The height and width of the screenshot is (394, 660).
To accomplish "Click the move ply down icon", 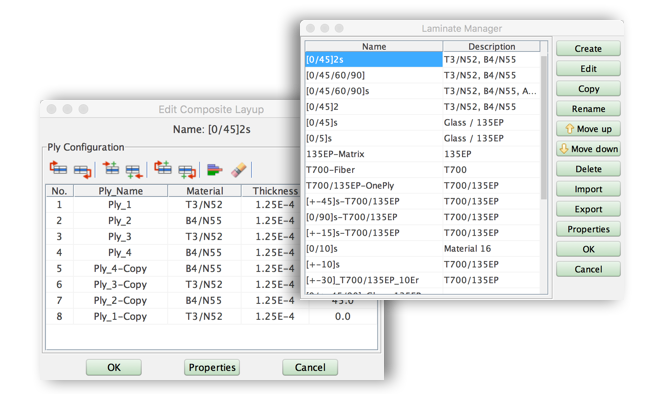I will [x=82, y=170].
